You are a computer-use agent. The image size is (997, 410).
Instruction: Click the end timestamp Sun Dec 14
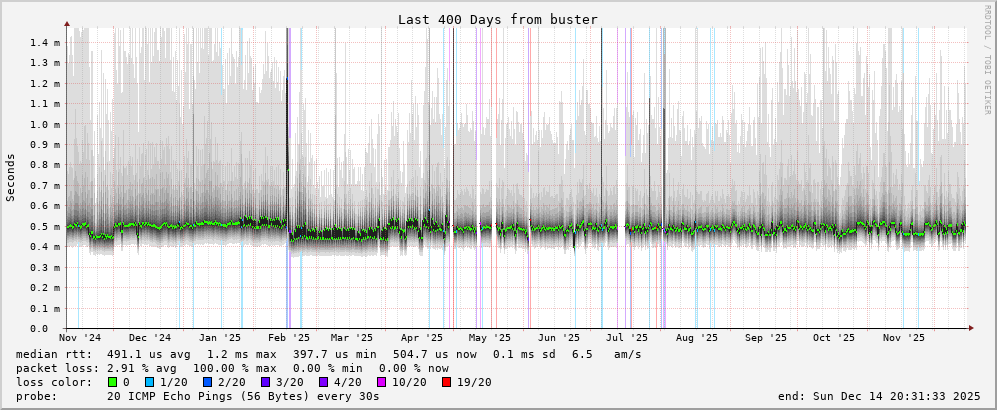pyautogui.click(x=879, y=396)
